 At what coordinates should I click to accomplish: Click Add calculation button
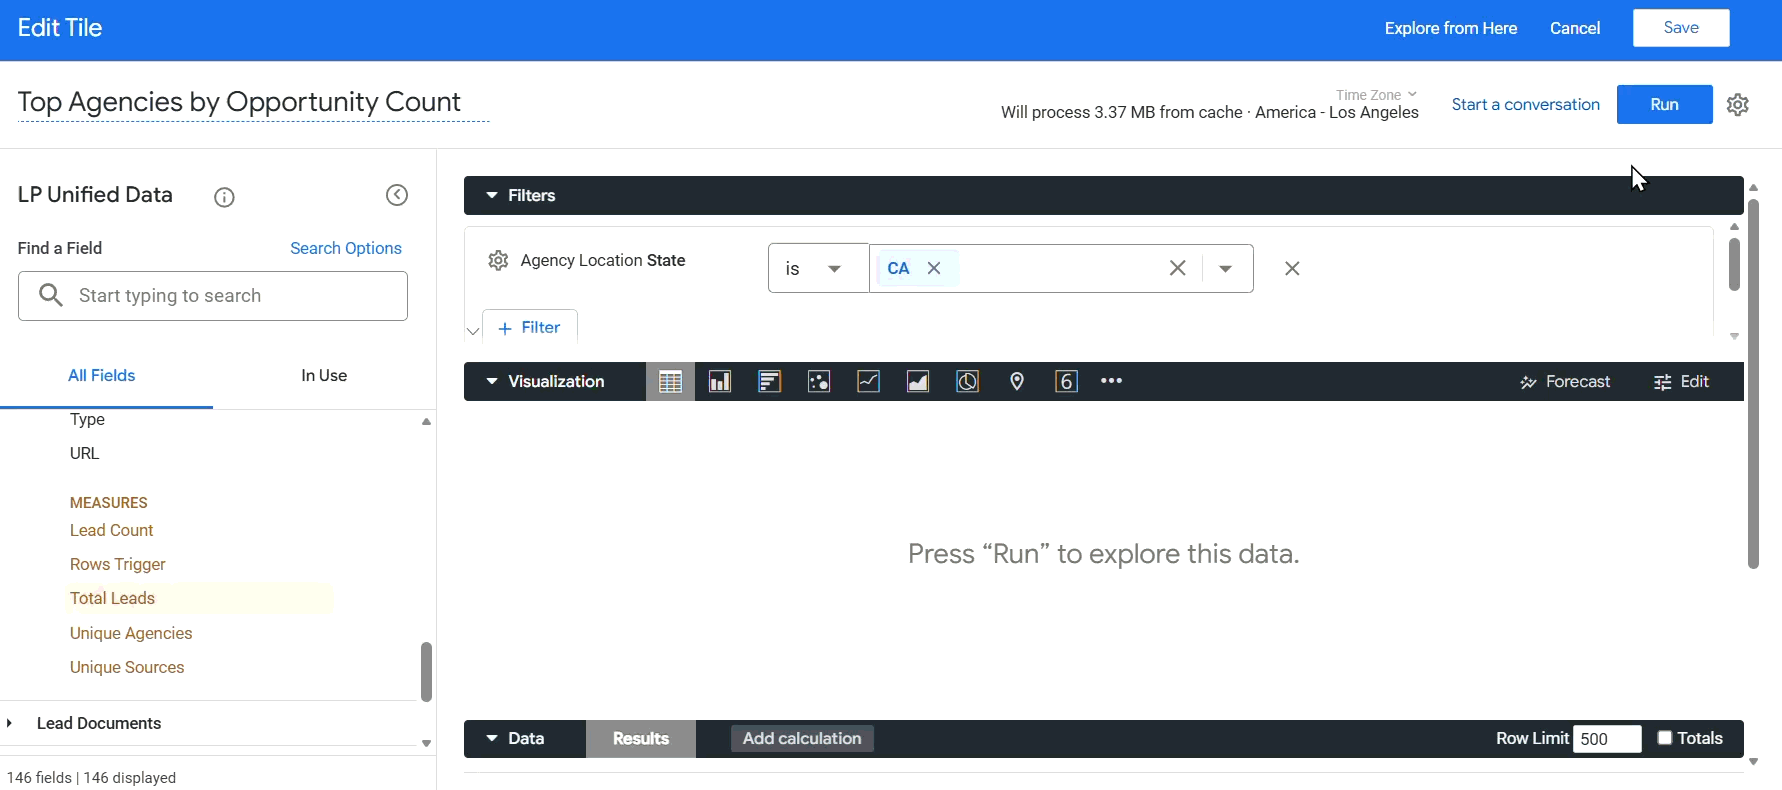802,739
